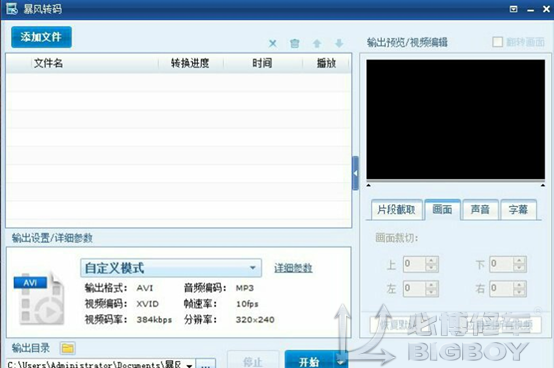Open the 自定义模式 dropdown

click(x=171, y=268)
